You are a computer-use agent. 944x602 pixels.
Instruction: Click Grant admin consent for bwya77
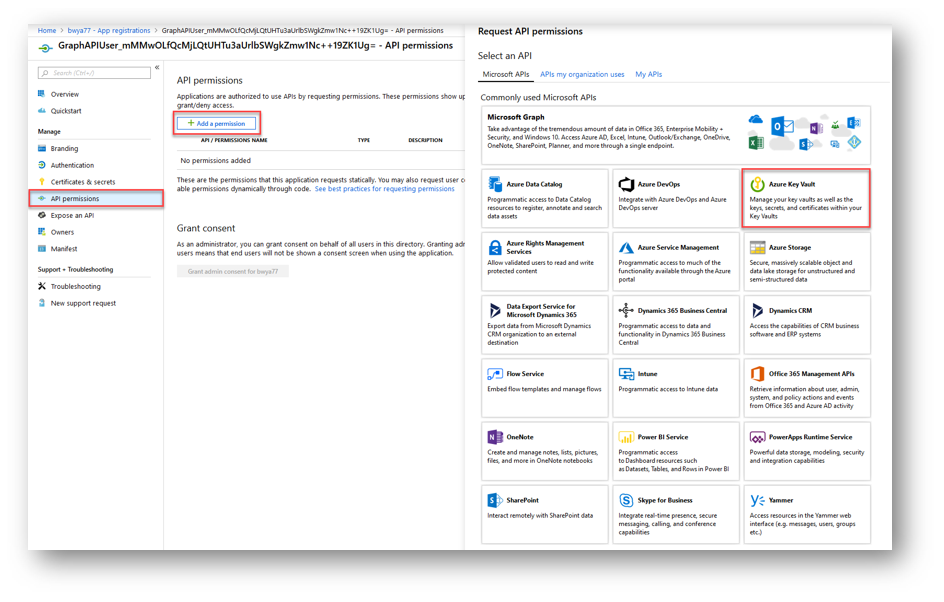[232, 272]
